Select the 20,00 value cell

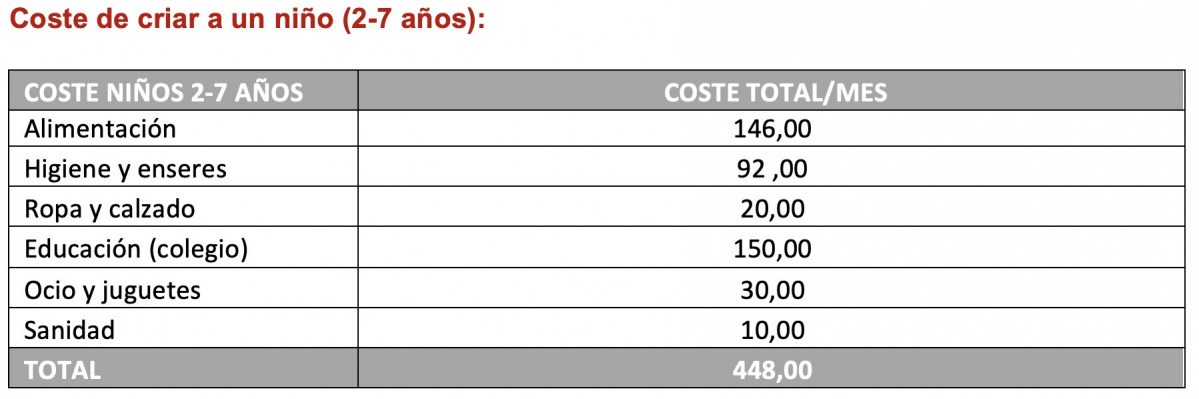point(772,209)
